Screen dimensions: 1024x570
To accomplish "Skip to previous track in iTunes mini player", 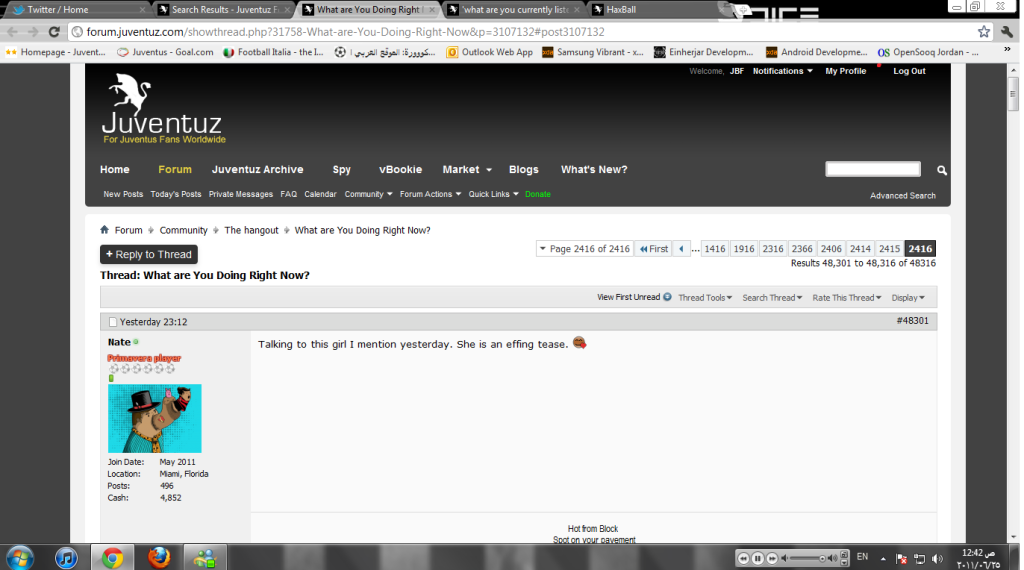I will [743, 558].
